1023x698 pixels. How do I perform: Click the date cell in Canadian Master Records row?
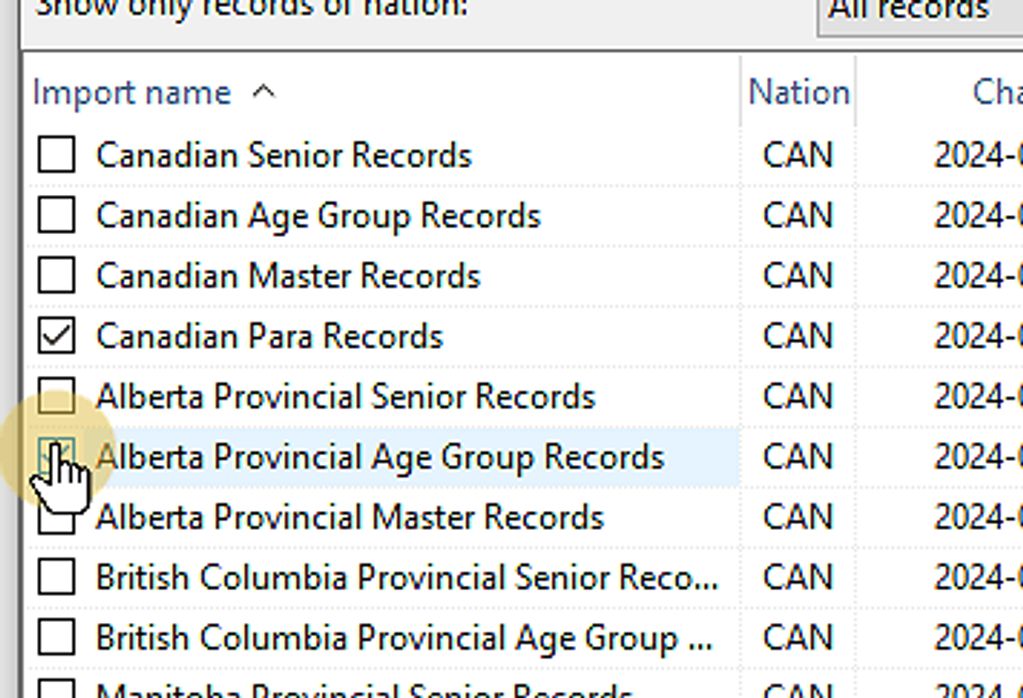977,275
